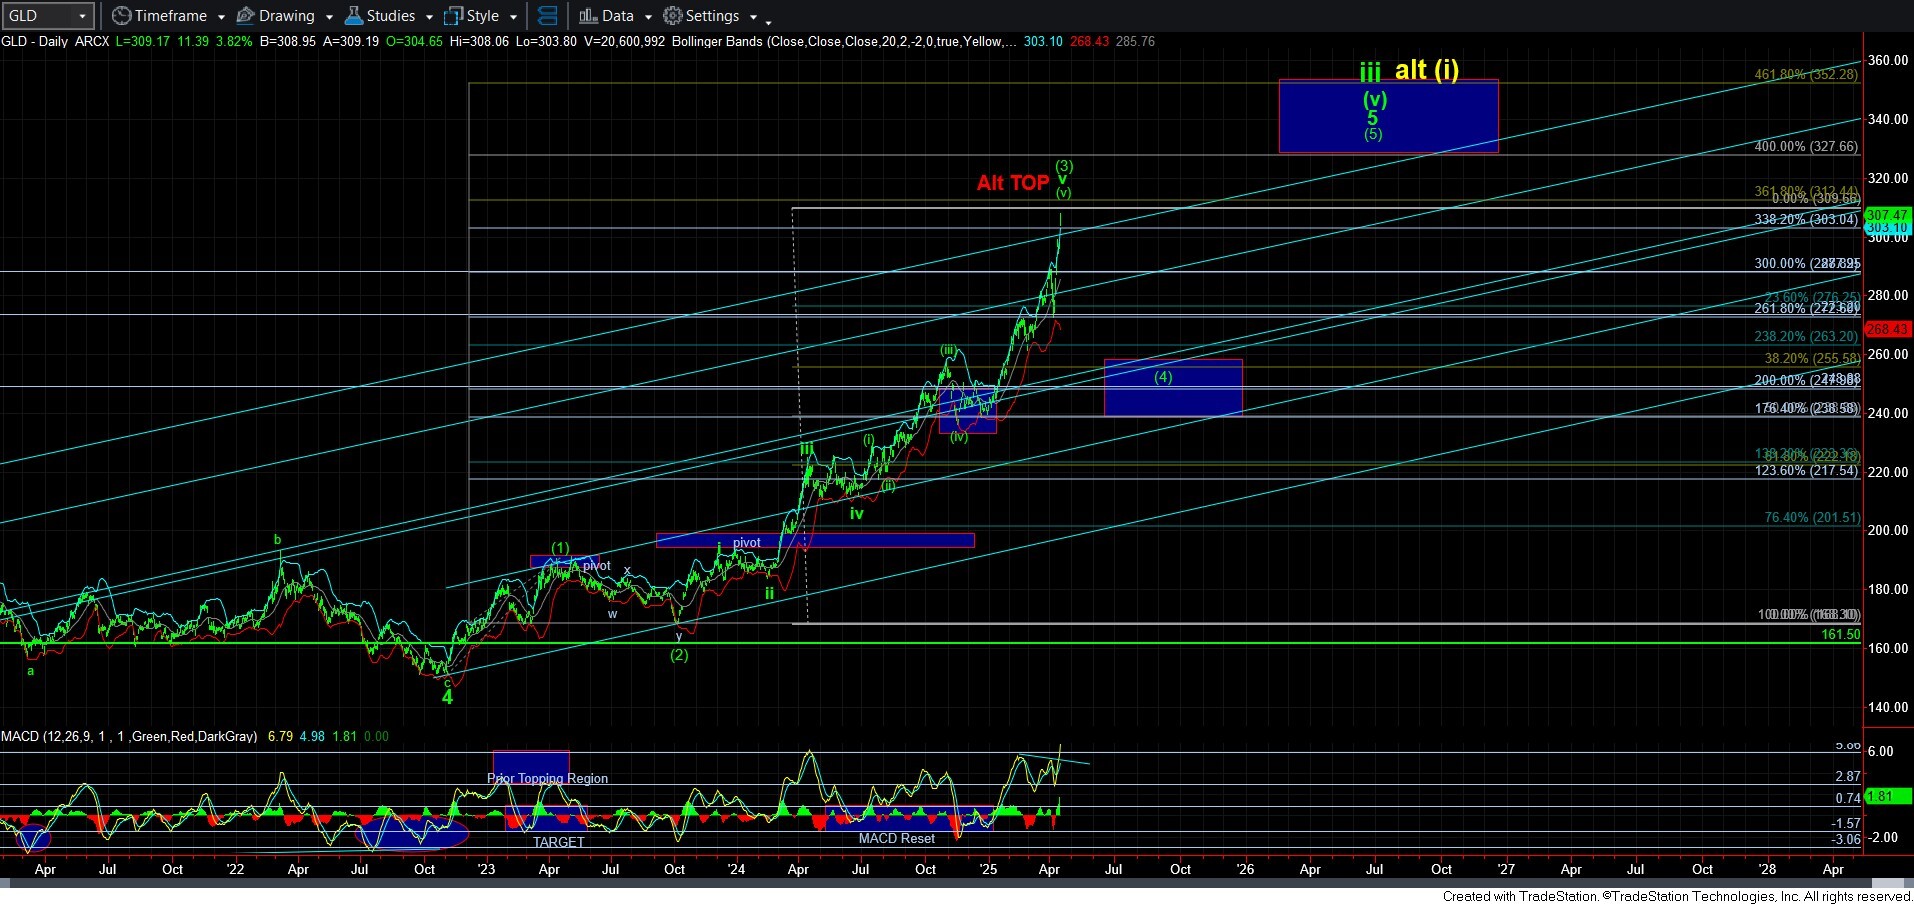Open the Data menu label
Screen dimensions: 1914x904
[618, 16]
